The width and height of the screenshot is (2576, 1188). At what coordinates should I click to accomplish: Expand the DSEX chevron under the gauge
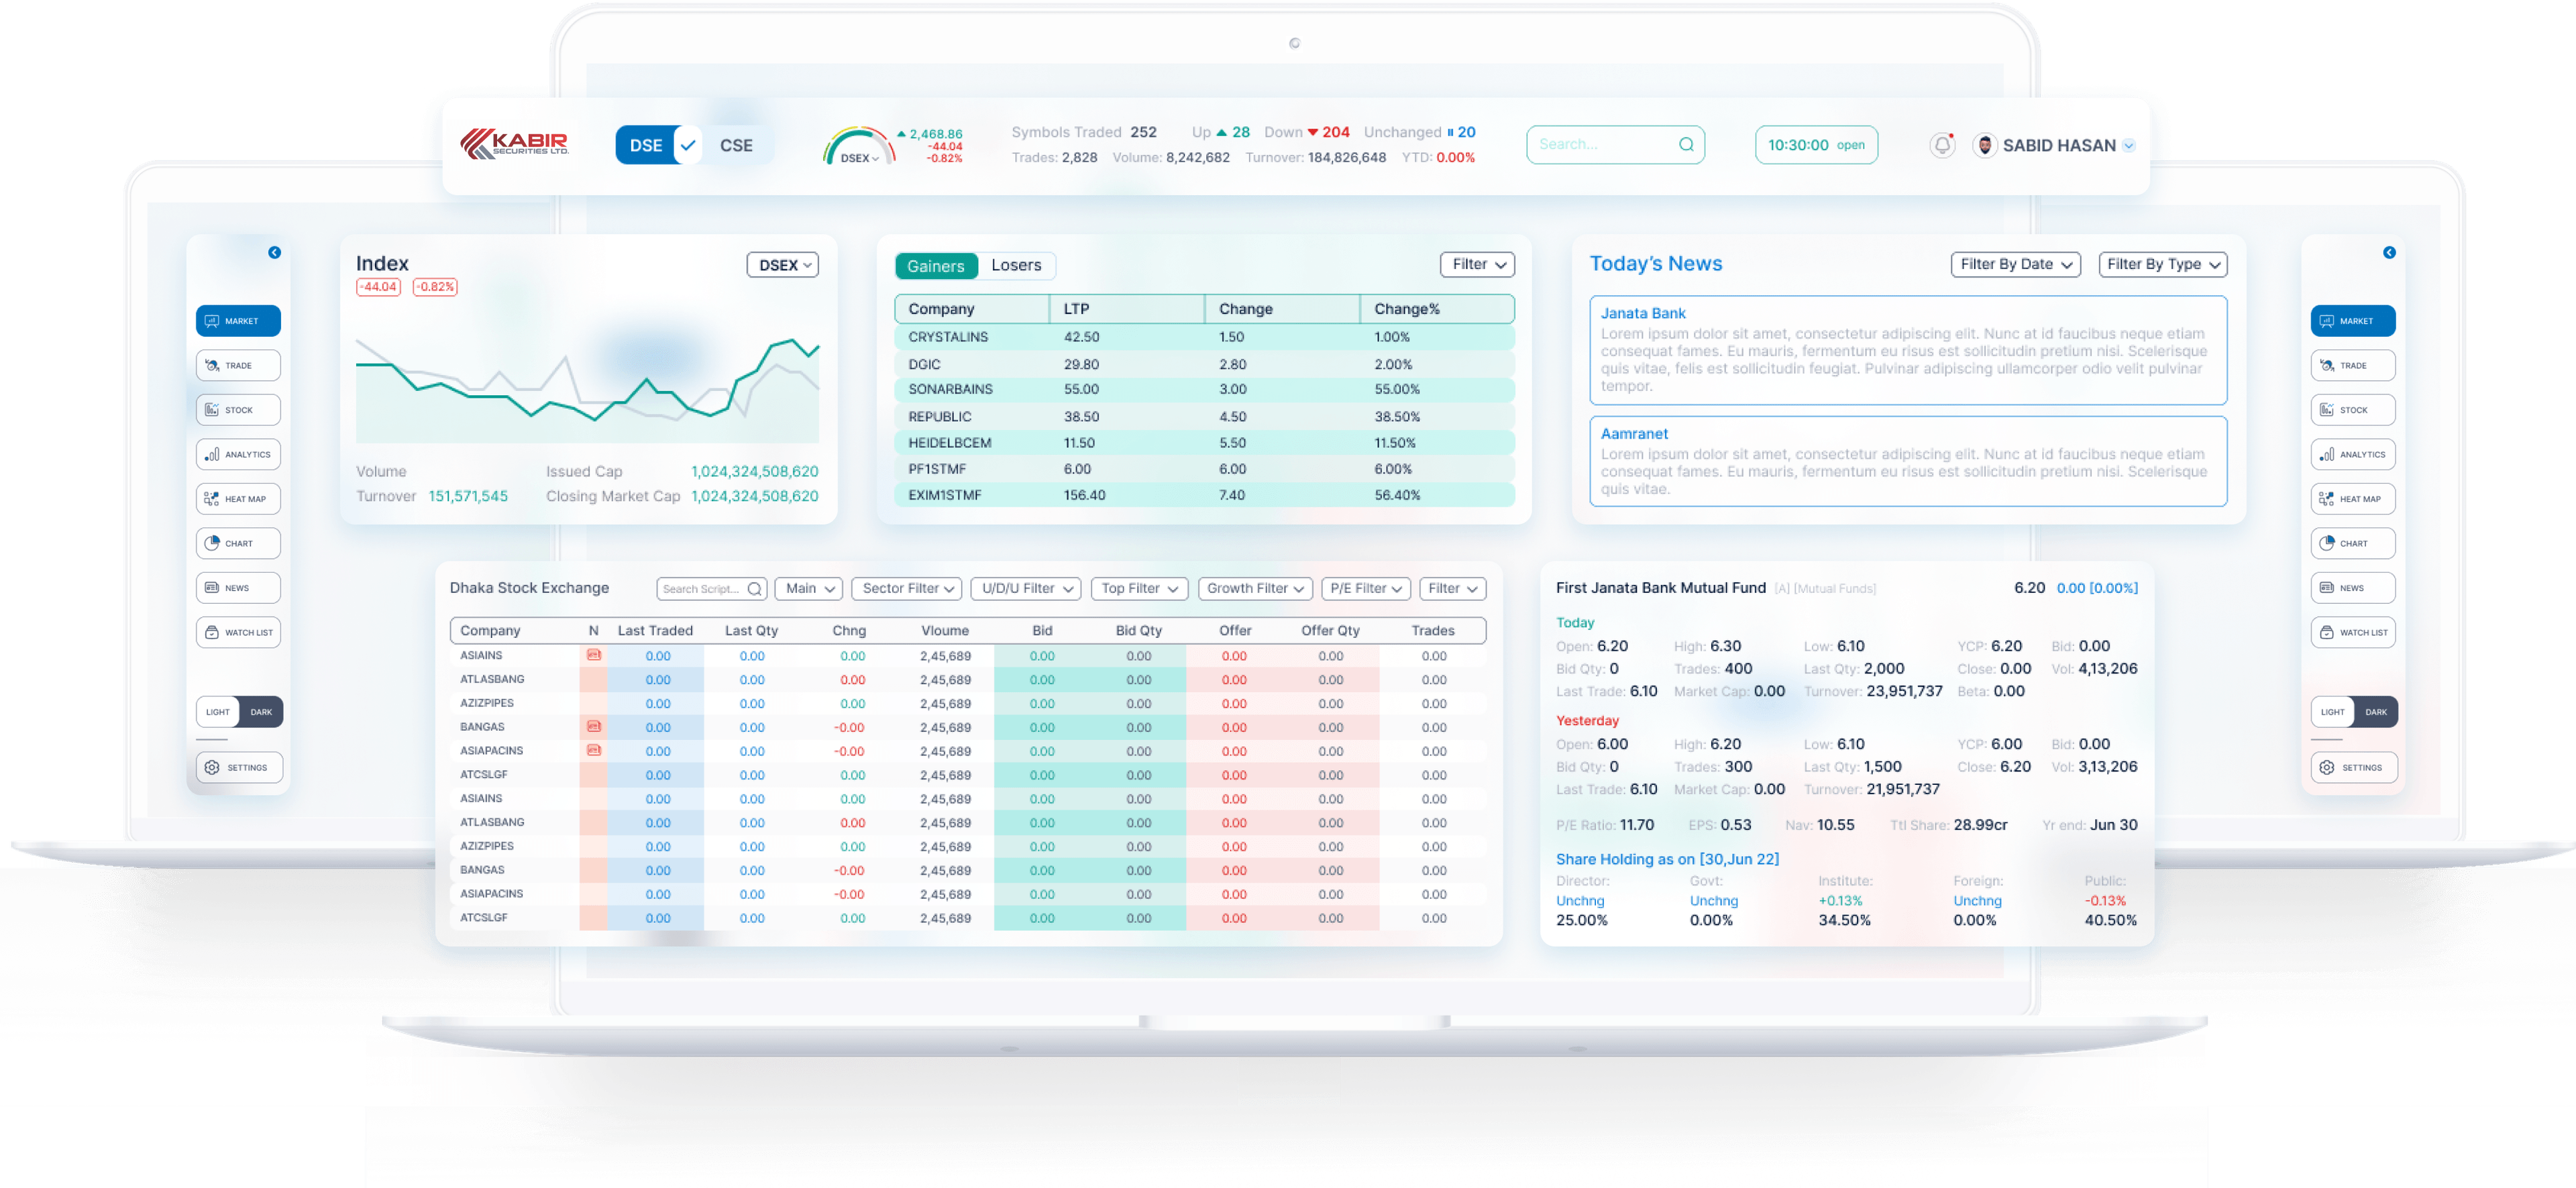[x=876, y=159]
